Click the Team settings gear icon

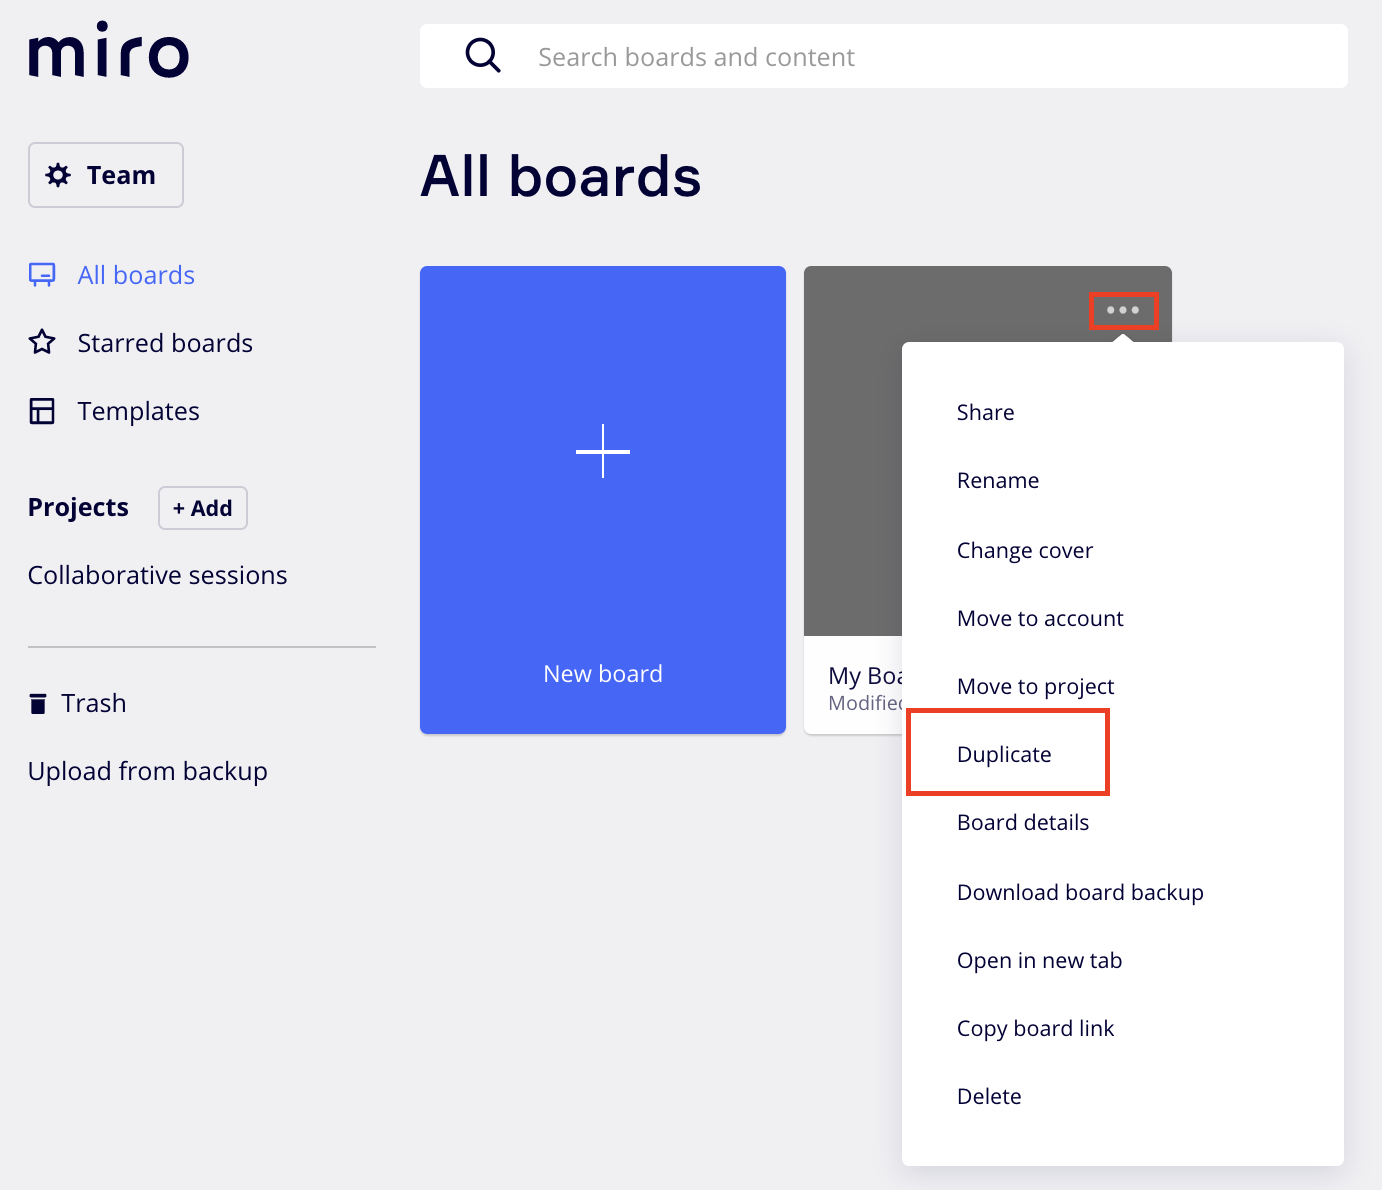pyautogui.click(x=59, y=175)
